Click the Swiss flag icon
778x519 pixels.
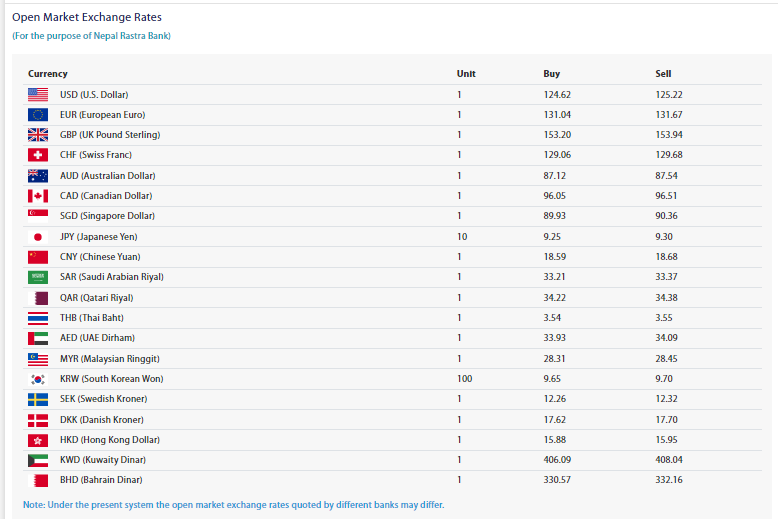pyautogui.click(x=38, y=155)
